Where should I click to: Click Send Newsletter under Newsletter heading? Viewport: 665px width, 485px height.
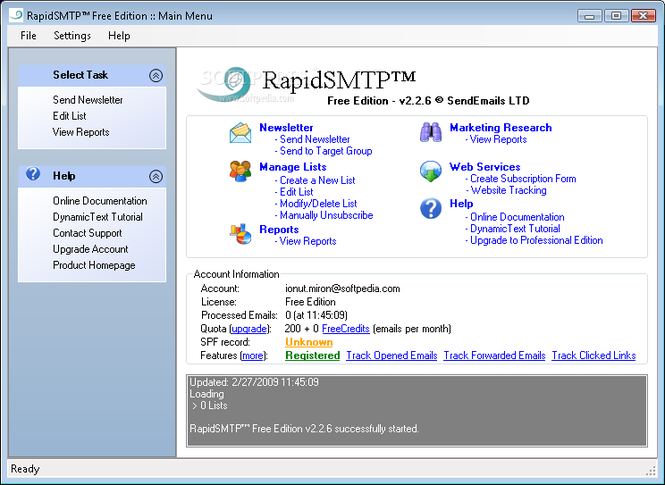click(x=315, y=139)
